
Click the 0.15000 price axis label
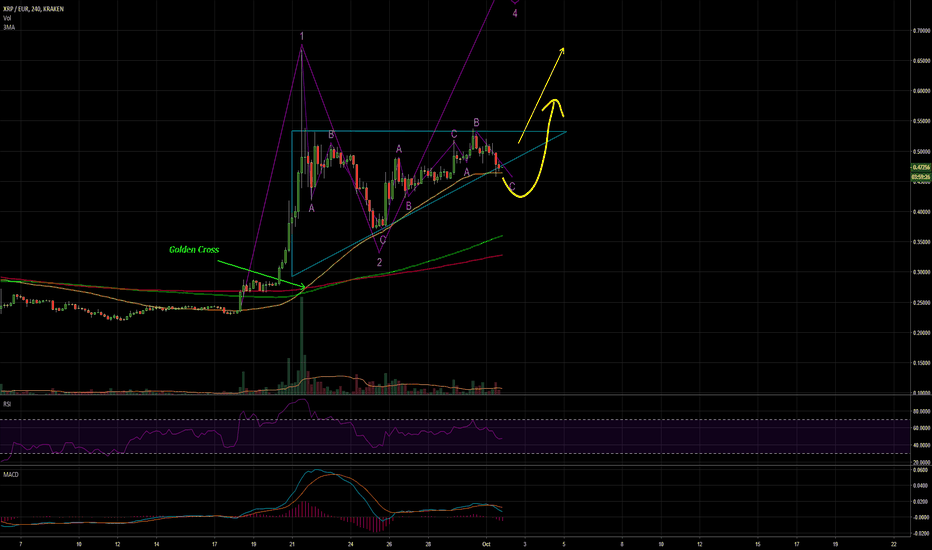pyautogui.click(x=921, y=363)
